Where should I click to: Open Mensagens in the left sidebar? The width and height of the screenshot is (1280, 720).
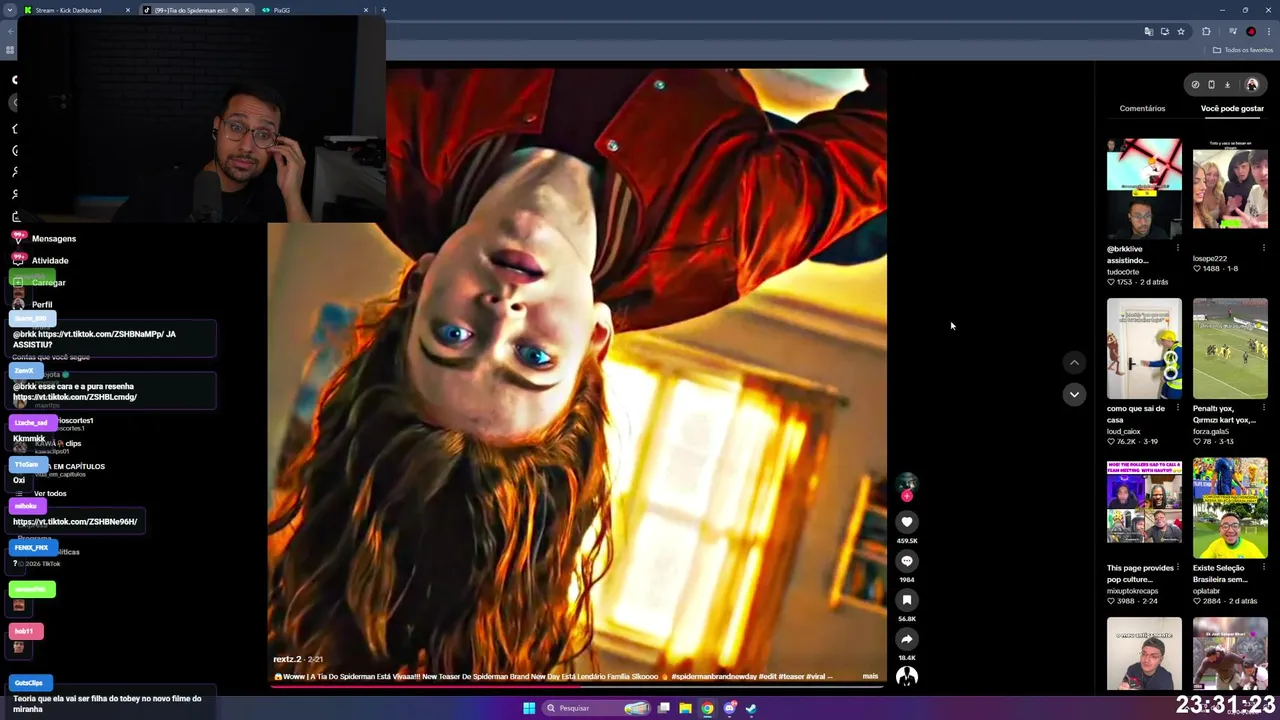44,239
